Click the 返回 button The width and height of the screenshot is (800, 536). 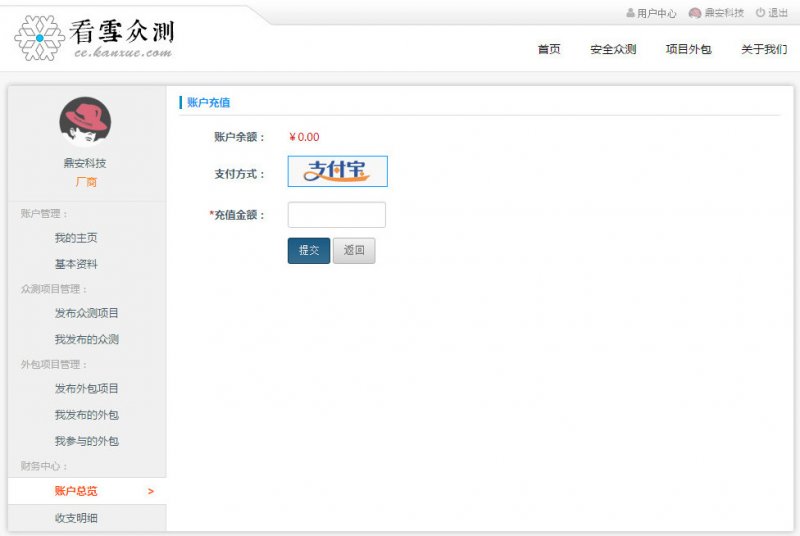(x=354, y=250)
